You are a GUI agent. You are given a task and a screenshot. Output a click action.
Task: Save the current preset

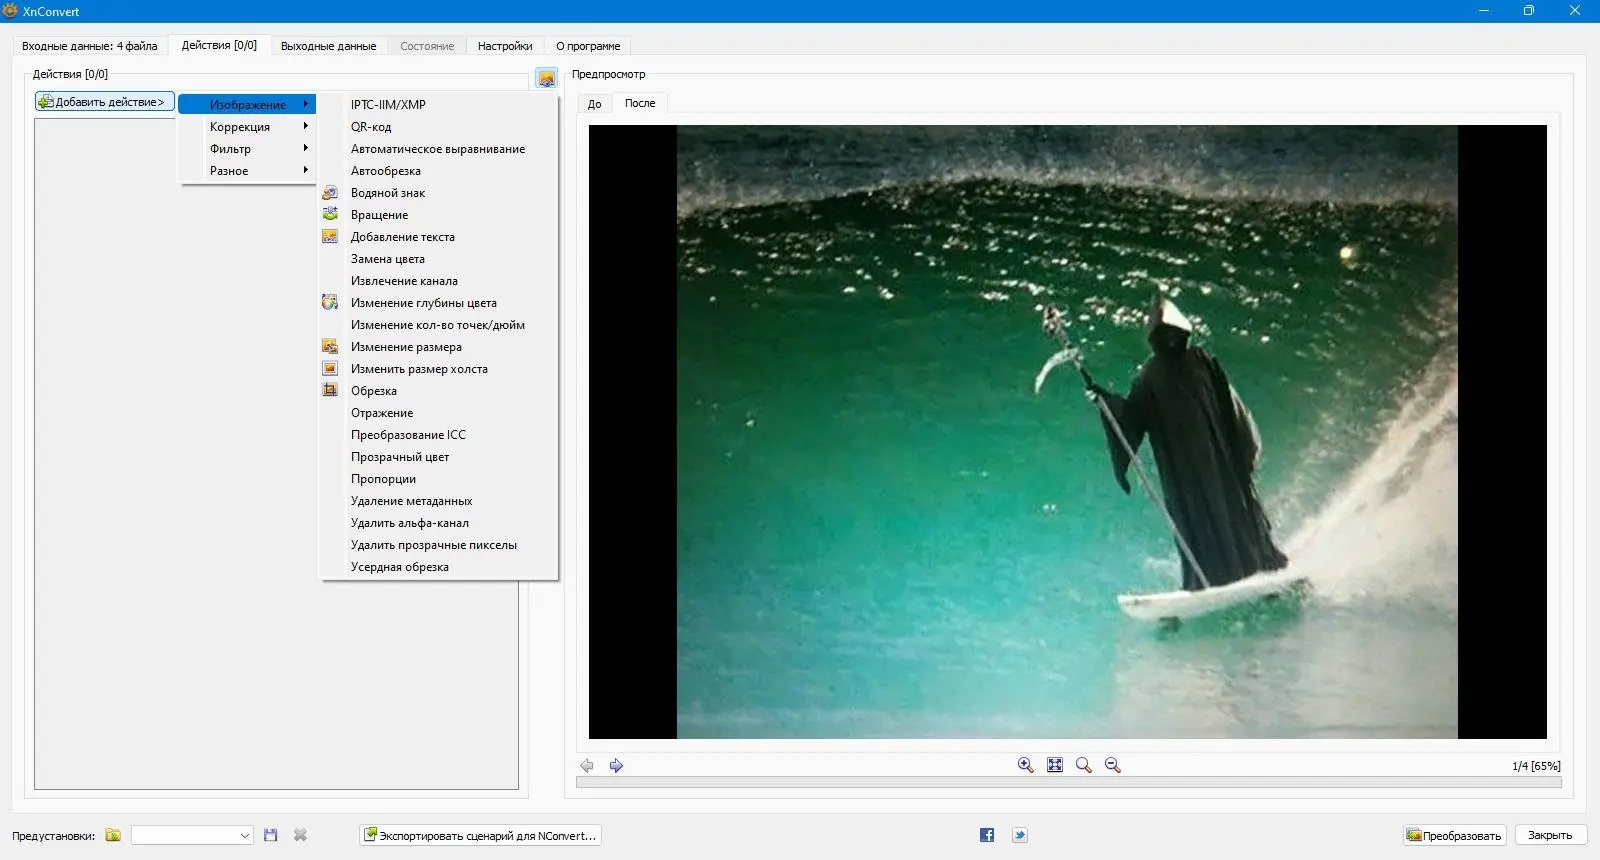coord(270,835)
